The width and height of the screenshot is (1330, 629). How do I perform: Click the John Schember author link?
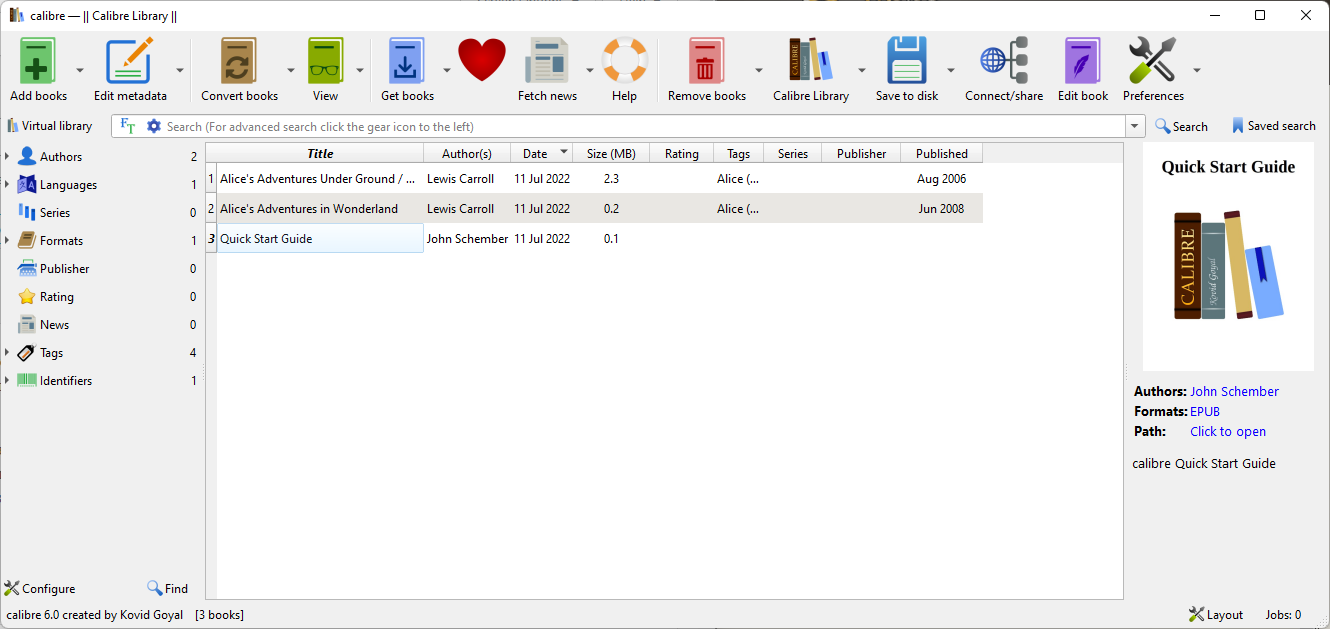tap(1234, 392)
